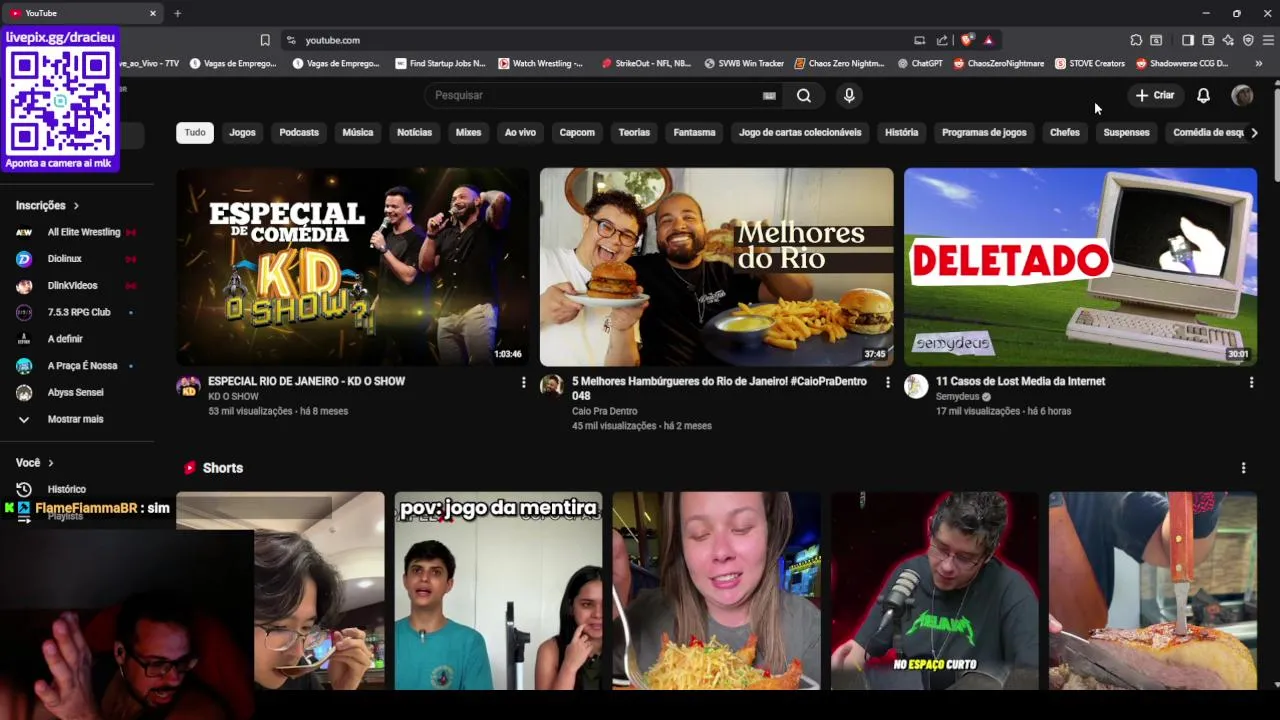This screenshot has height=720, width=1280.
Task: Open the Abyss Sensei subscription
Action: click(75, 393)
